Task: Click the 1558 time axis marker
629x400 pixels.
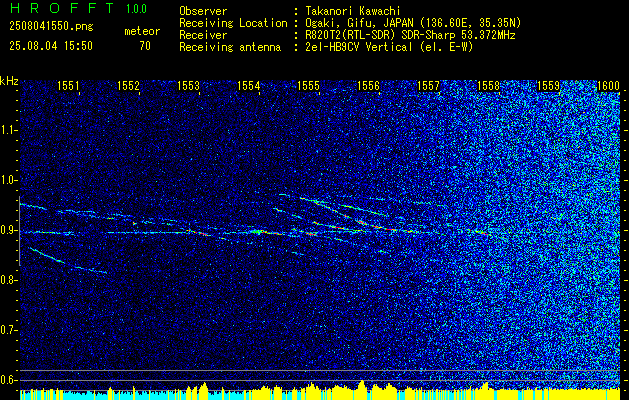Action: (x=488, y=85)
